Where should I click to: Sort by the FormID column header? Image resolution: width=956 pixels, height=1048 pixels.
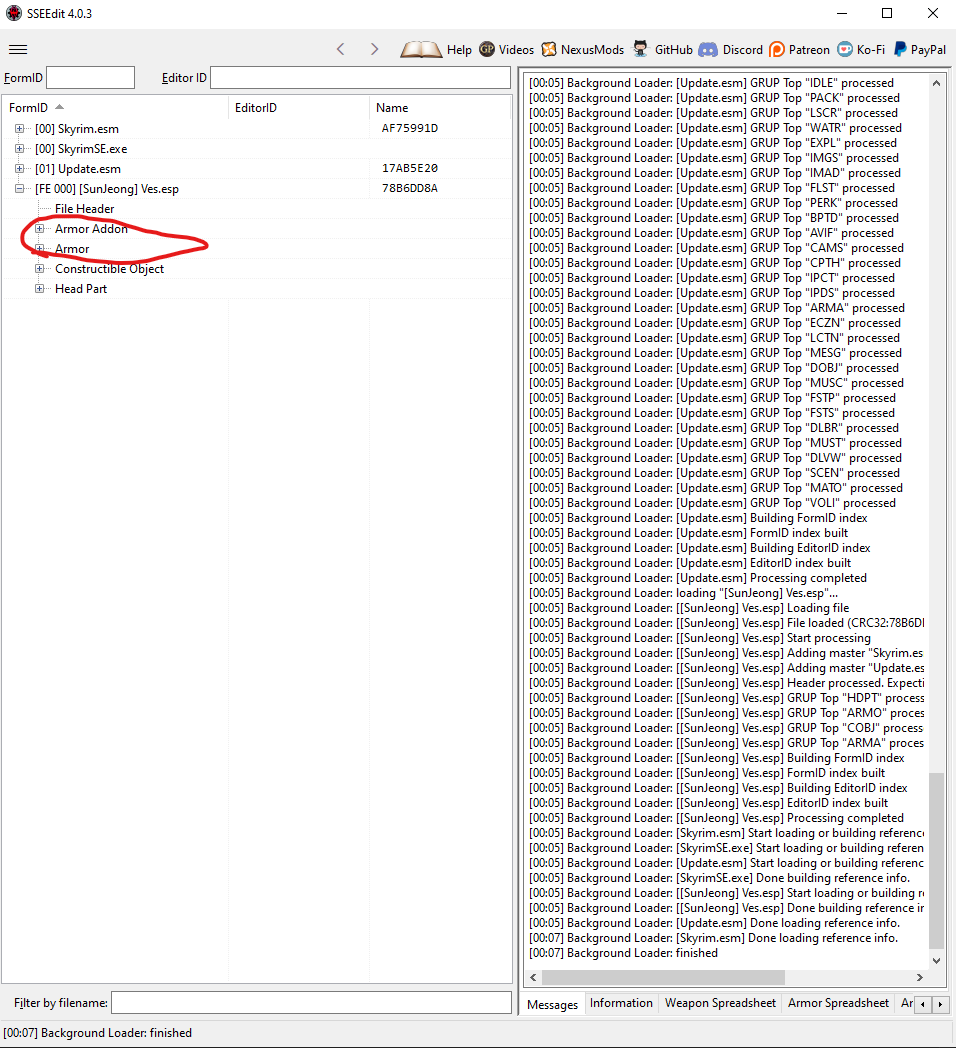115,108
